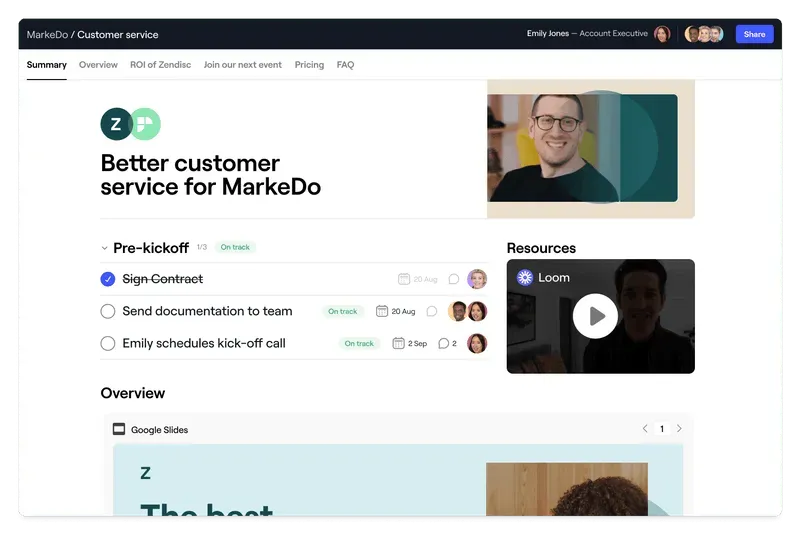Go to previous Google Slides page
Screen dimensions: 800x534
(x=645, y=428)
